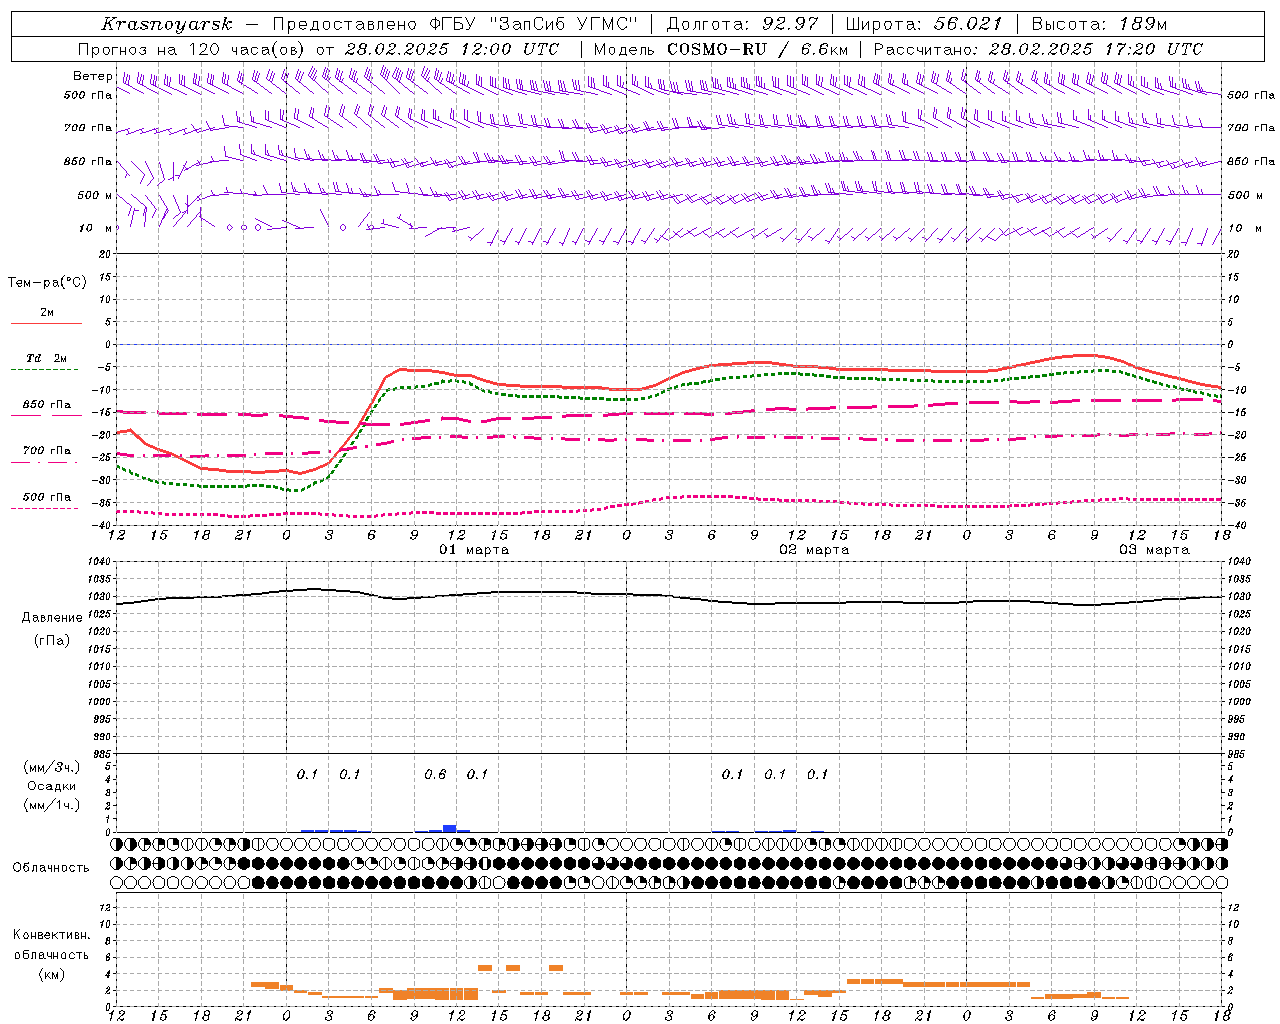Viewport: 1280px width, 1024px height.
Task: Click the '10 м' label left of wind barbs
Action: coord(96,228)
